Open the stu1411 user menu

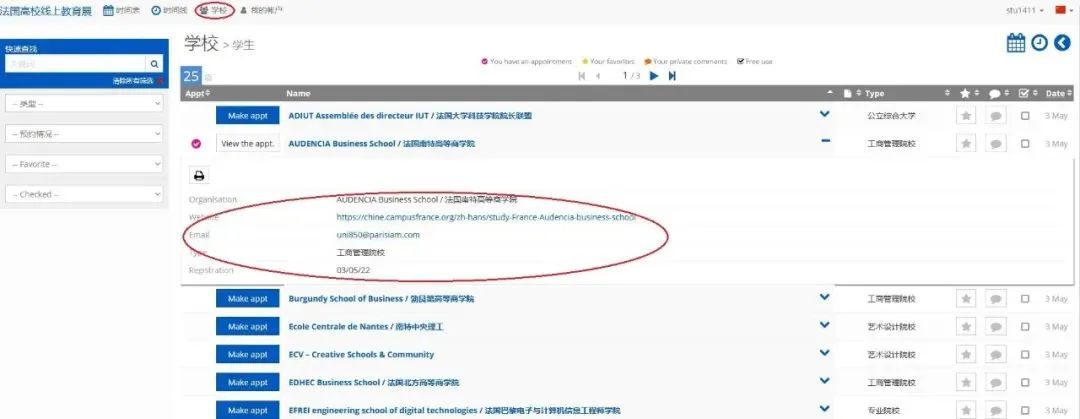(x=1025, y=10)
